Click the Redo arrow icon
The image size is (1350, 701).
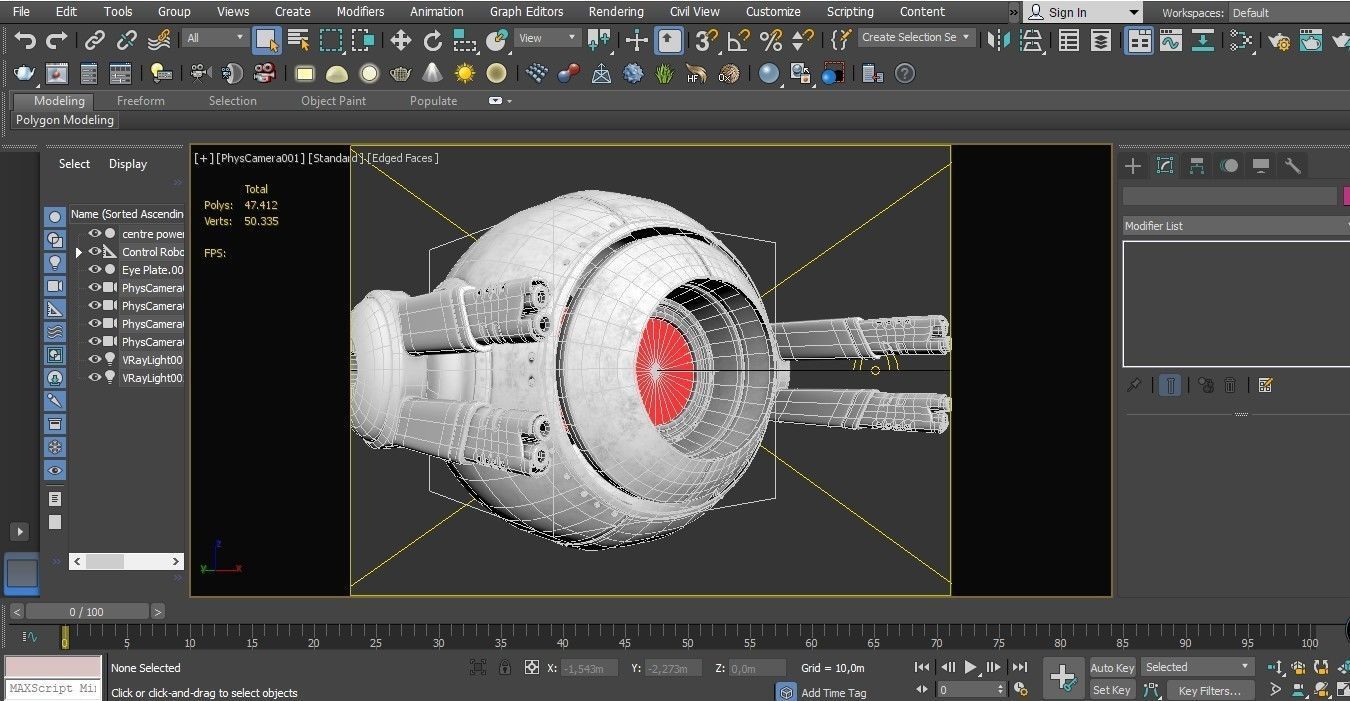pyautogui.click(x=57, y=40)
